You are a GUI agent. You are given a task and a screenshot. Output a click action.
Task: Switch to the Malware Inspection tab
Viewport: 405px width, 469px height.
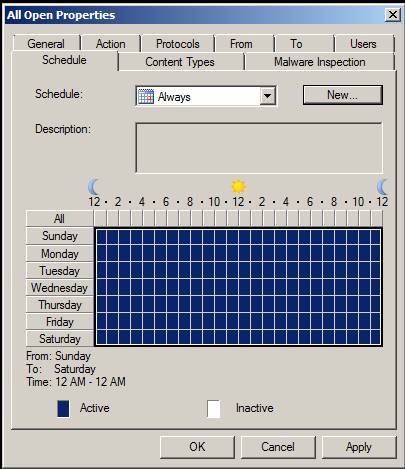(x=320, y=62)
